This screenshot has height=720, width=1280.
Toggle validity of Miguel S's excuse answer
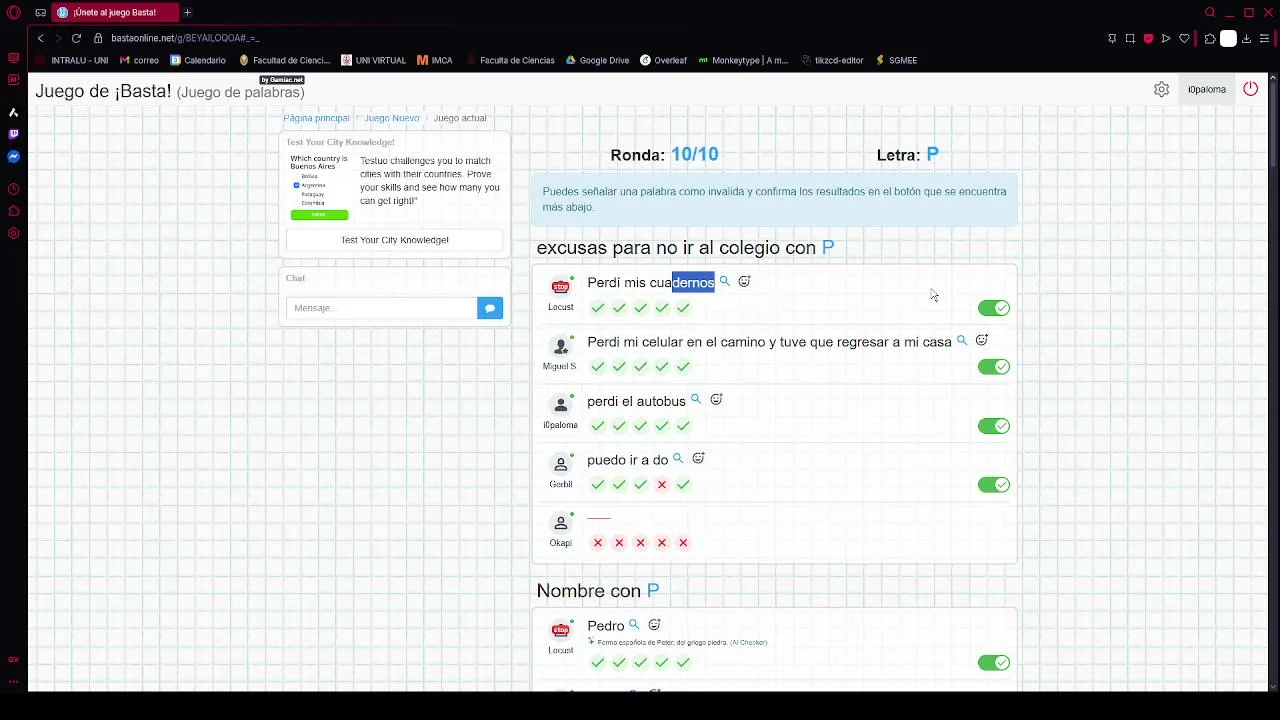(x=994, y=367)
